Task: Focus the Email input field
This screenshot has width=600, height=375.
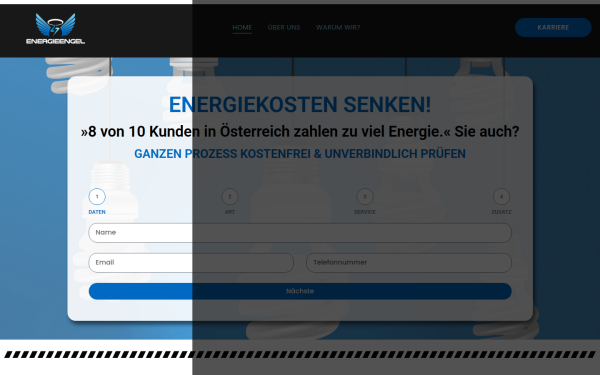Action: [191, 262]
